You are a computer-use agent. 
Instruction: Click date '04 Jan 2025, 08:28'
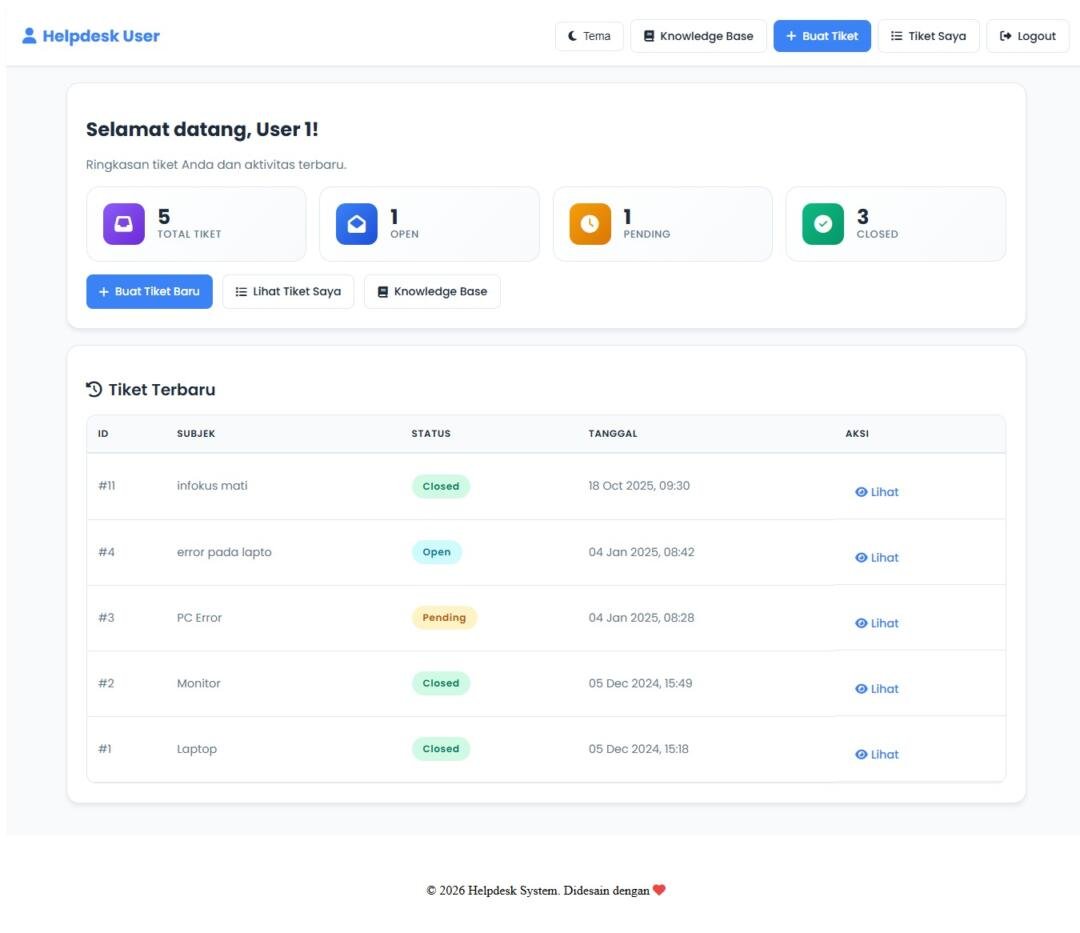coord(641,618)
